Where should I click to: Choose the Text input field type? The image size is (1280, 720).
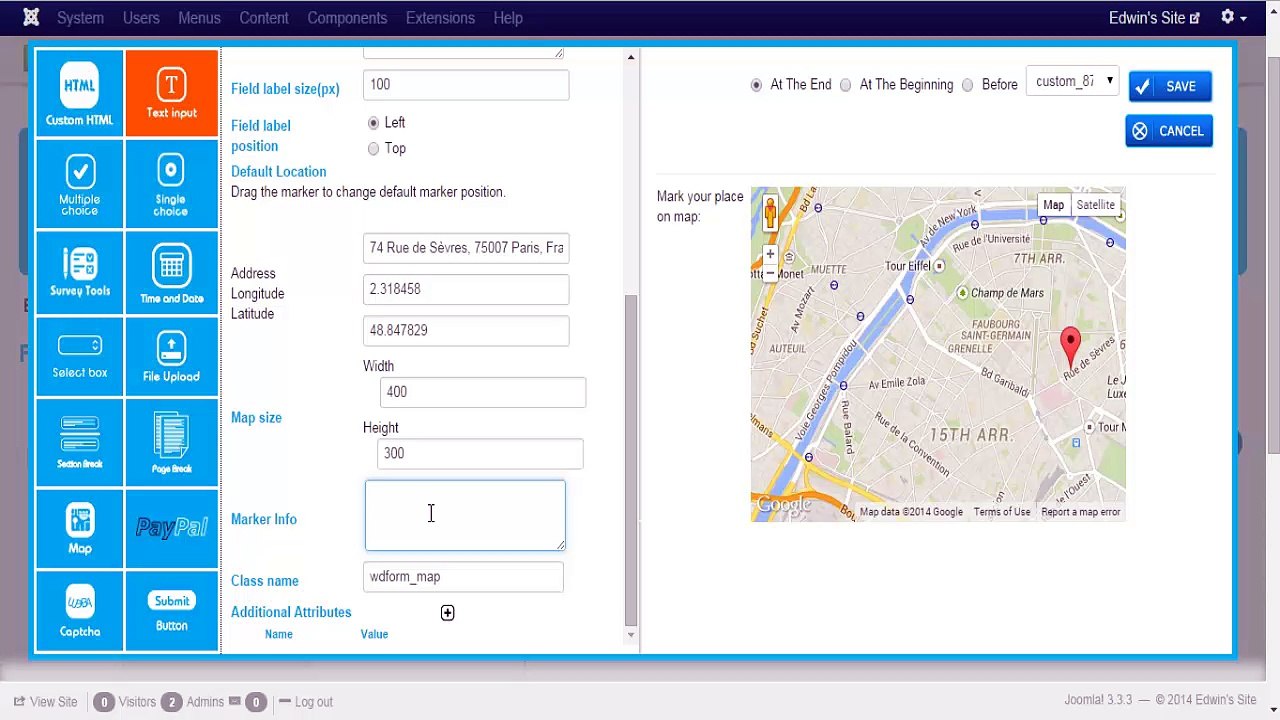[171, 93]
